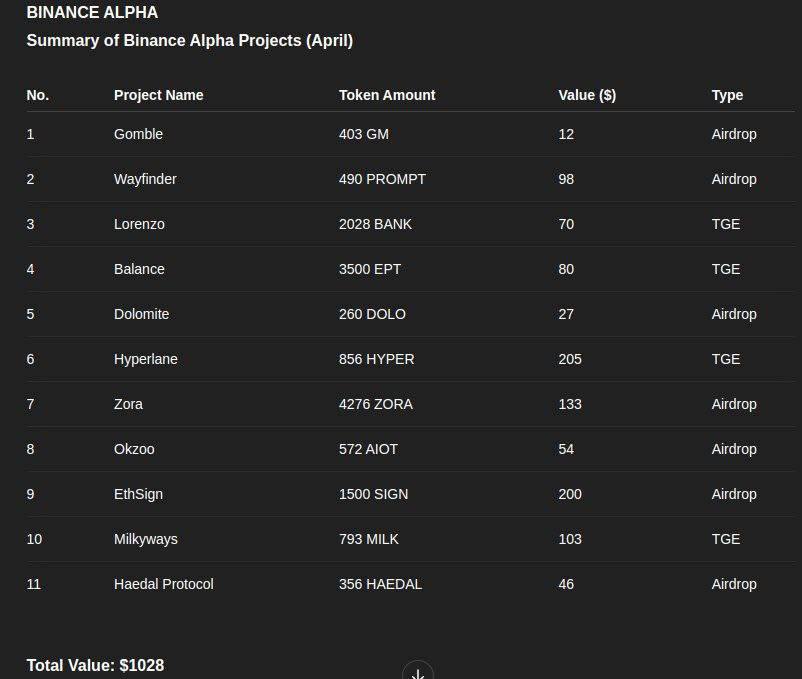Image resolution: width=802 pixels, height=679 pixels.
Task: Click the "4276 ZORA" token amount
Action: tap(375, 404)
